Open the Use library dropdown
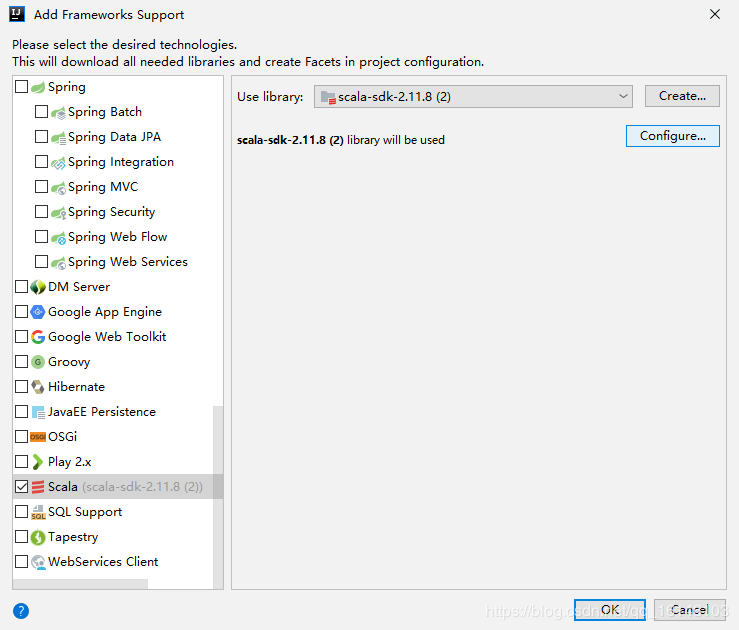 [x=473, y=97]
